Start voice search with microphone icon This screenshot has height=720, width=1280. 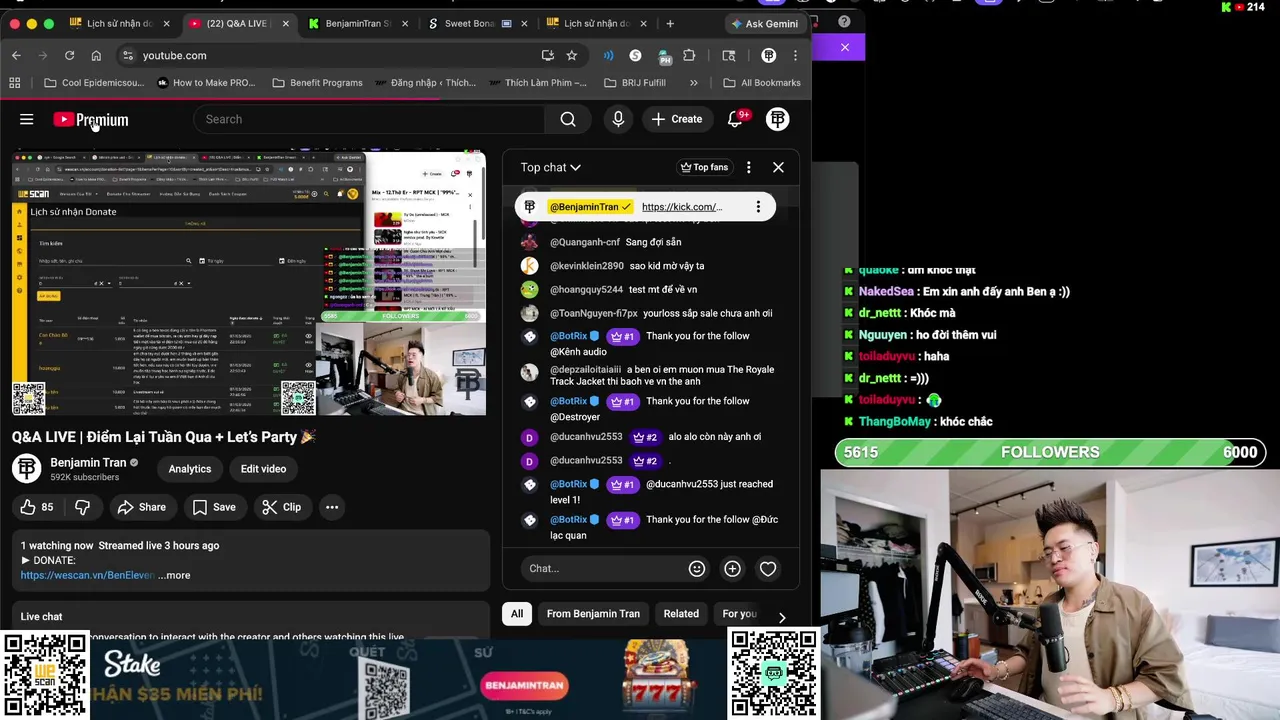click(x=618, y=119)
